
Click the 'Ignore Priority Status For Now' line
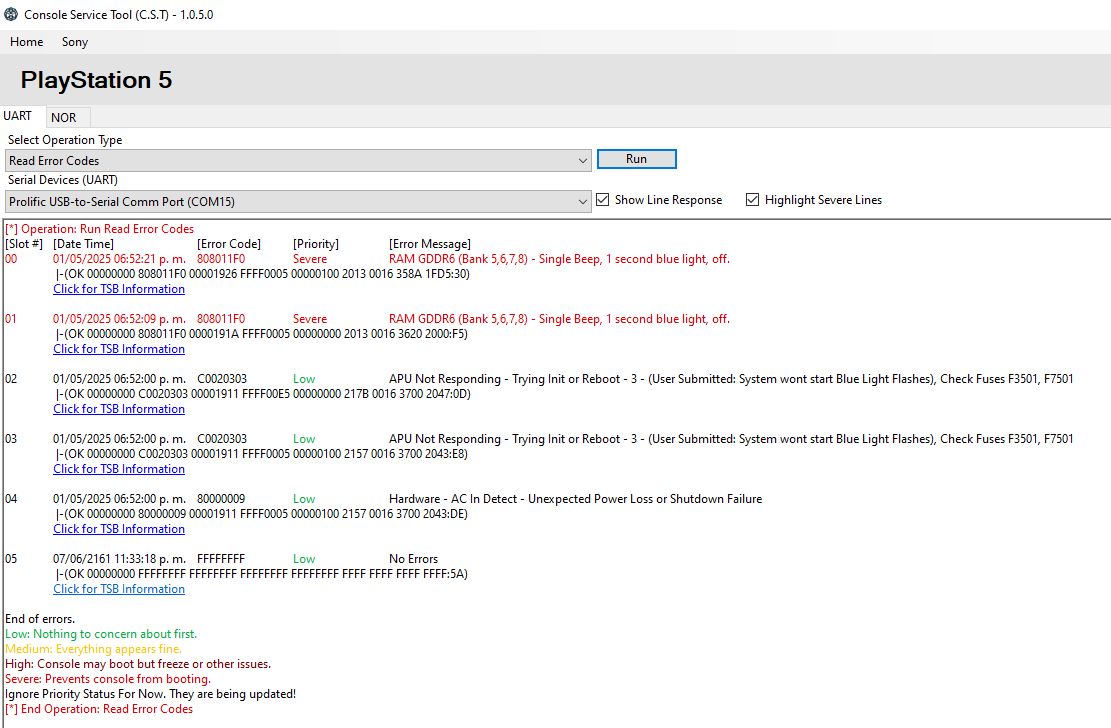click(x=150, y=694)
